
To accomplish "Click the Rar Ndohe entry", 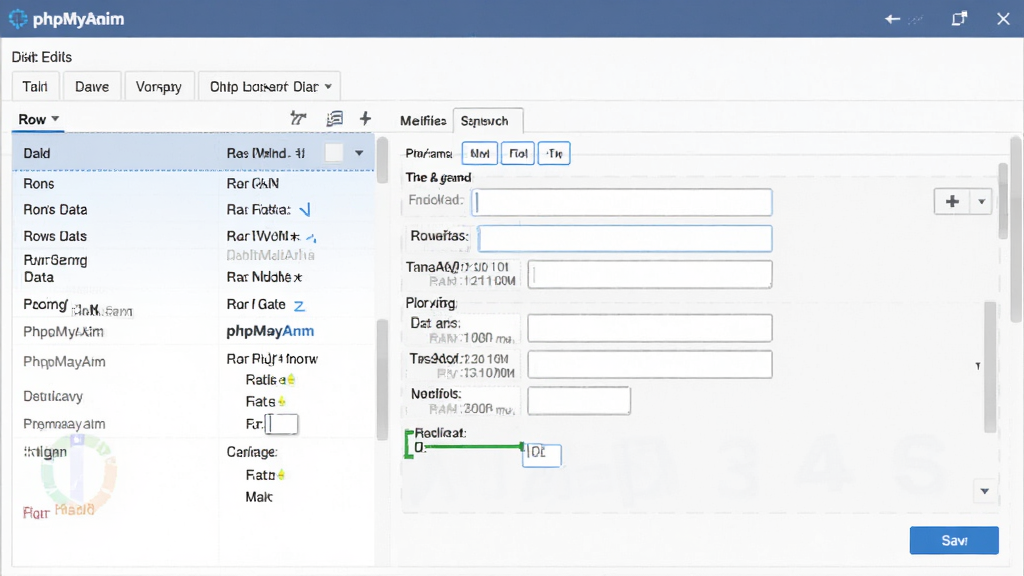I will pyautogui.click(x=264, y=277).
